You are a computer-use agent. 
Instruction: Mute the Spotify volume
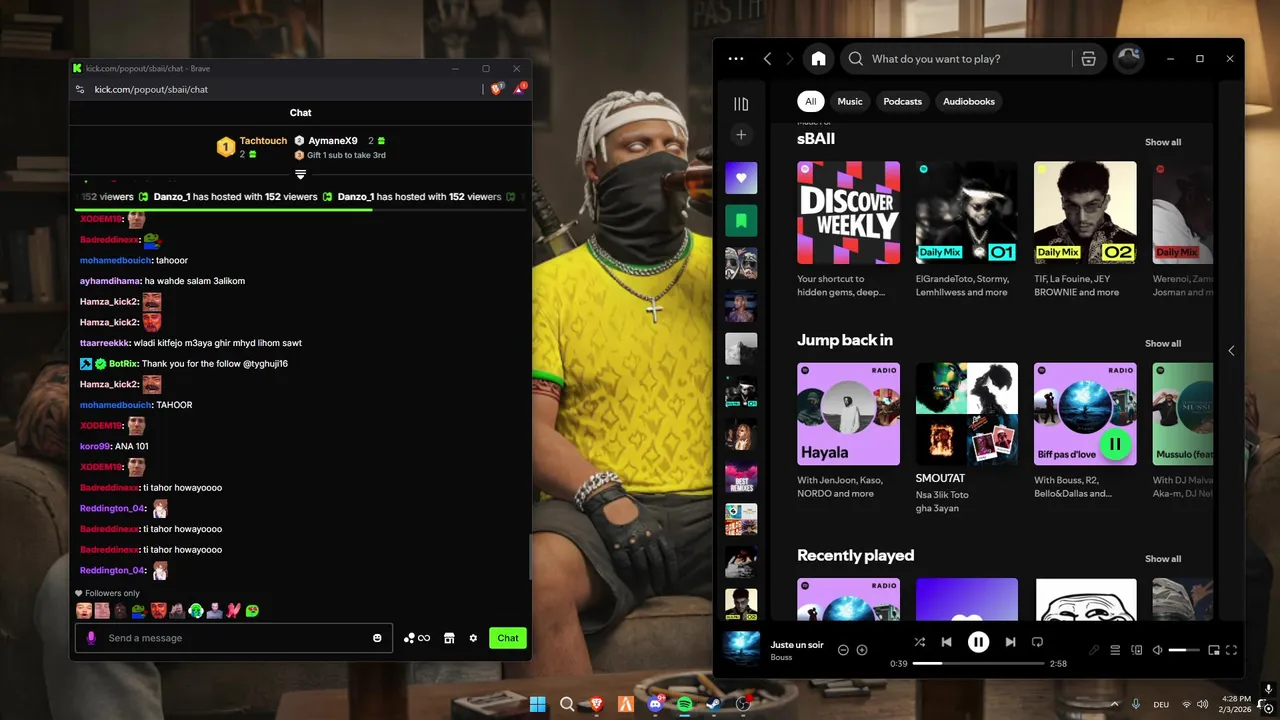(1157, 650)
